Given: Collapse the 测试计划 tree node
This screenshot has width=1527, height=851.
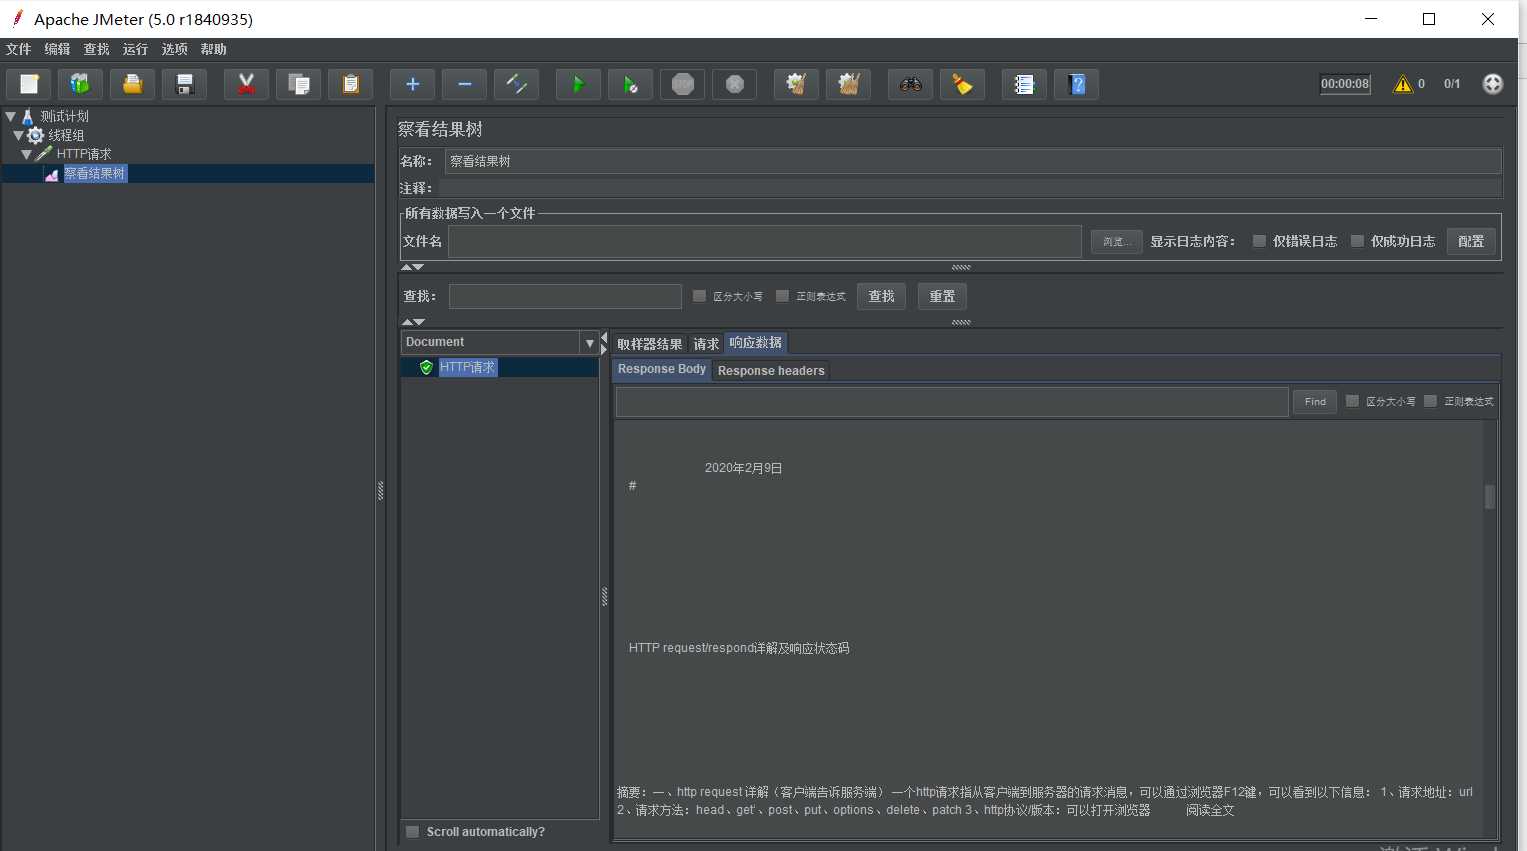Looking at the screenshot, I should 11,116.
